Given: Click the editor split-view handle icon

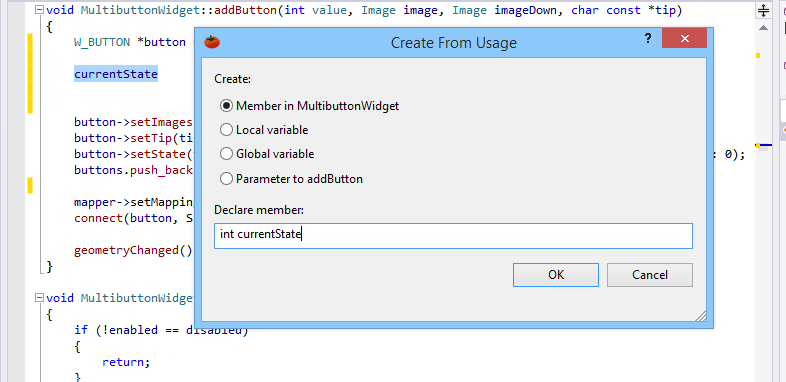Looking at the screenshot, I should (x=763, y=11).
